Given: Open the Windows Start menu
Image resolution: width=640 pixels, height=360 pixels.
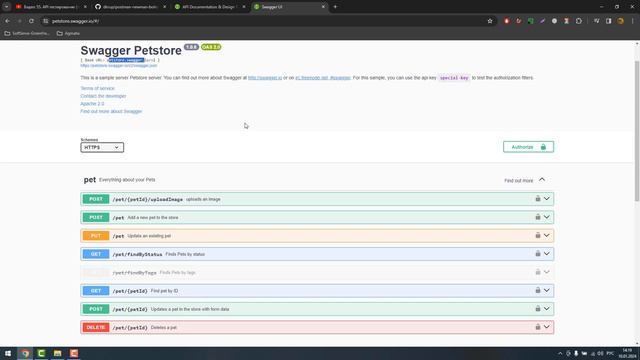Looking at the screenshot, I should tap(8, 353).
